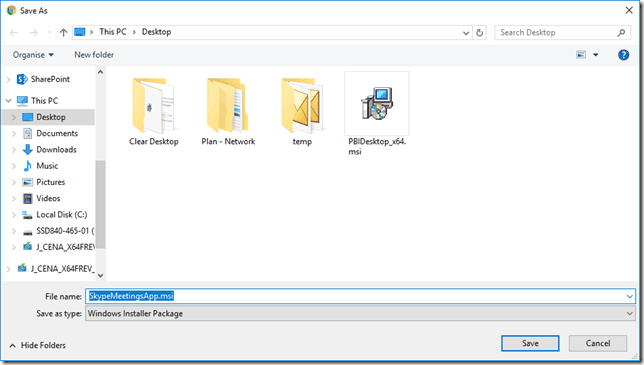The width and height of the screenshot is (644, 365).
Task: Open the Organise menu
Action: coord(33,55)
